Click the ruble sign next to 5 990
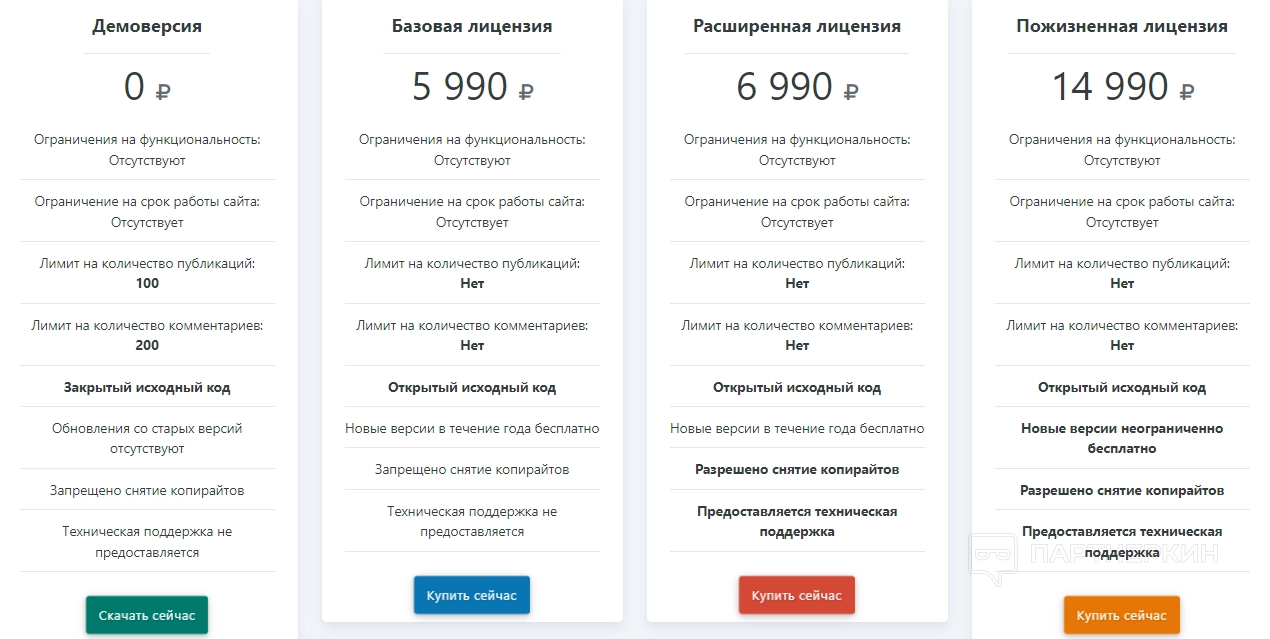 526,92
